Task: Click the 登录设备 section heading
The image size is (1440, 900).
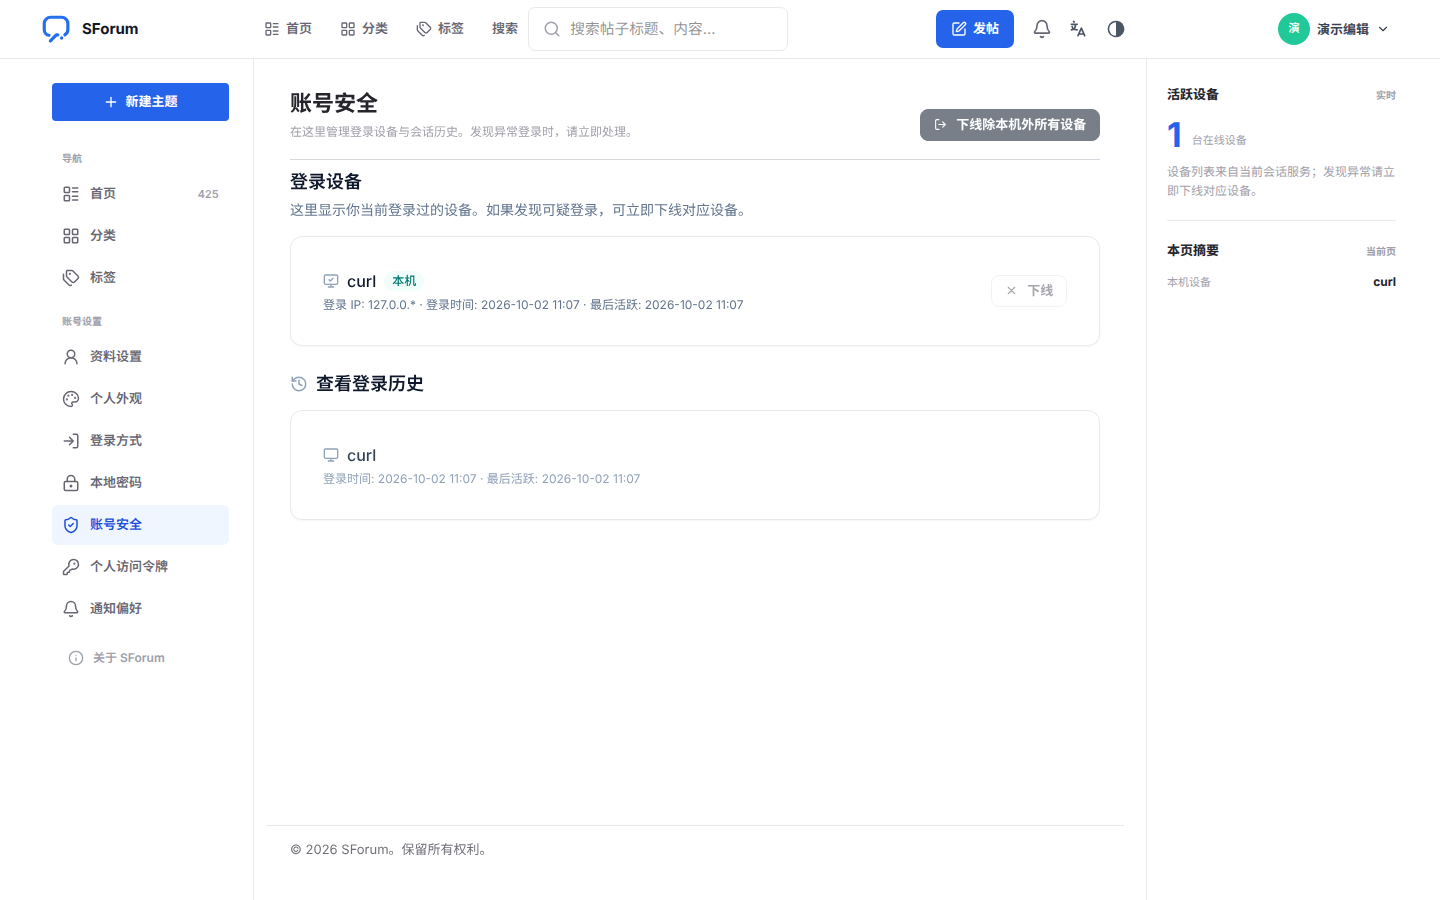Action: tap(326, 182)
